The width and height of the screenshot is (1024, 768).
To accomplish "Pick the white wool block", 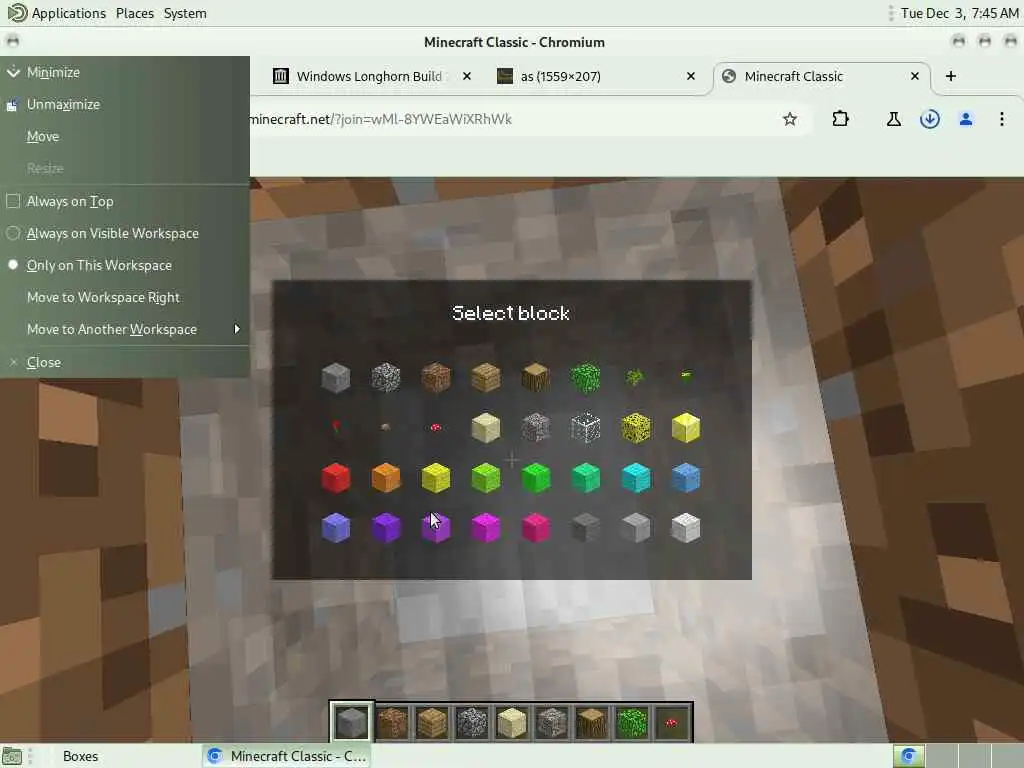I will pyautogui.click(x=686, y=528).
